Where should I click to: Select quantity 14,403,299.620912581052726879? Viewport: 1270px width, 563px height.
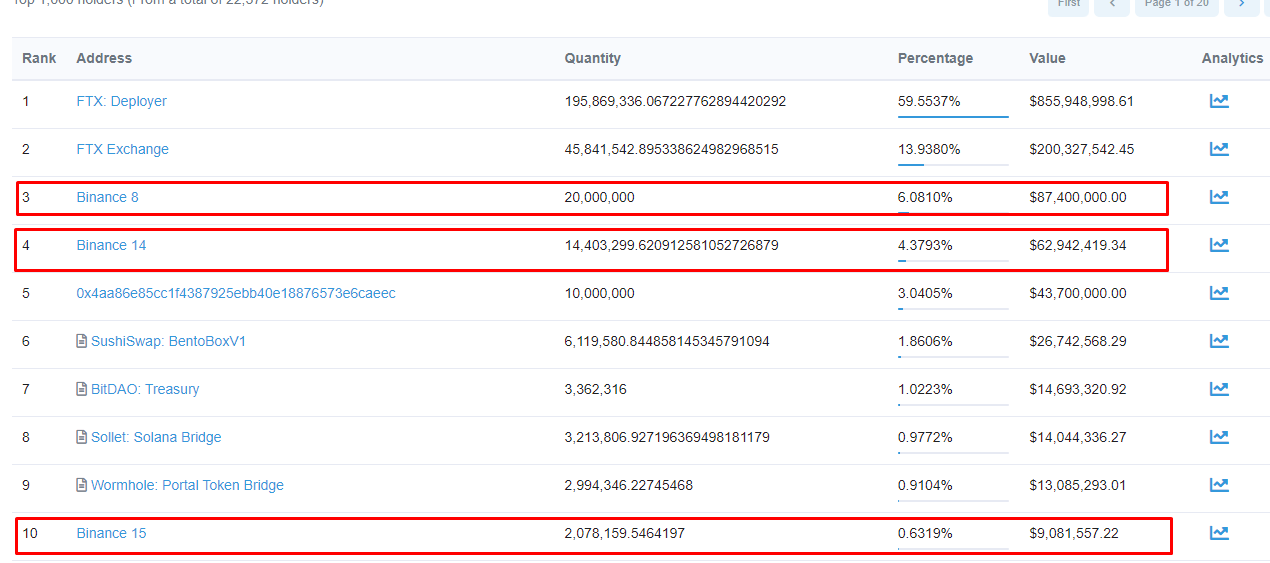(672, 245)
